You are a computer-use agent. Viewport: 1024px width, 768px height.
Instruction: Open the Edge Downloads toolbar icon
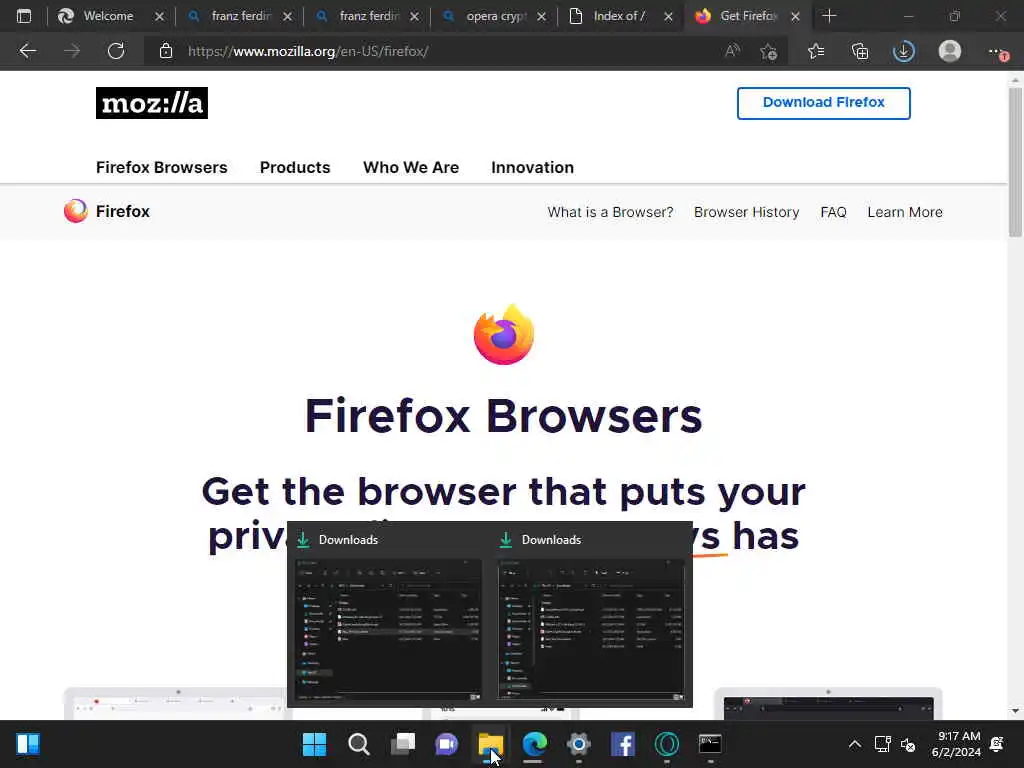coord(904,51)
